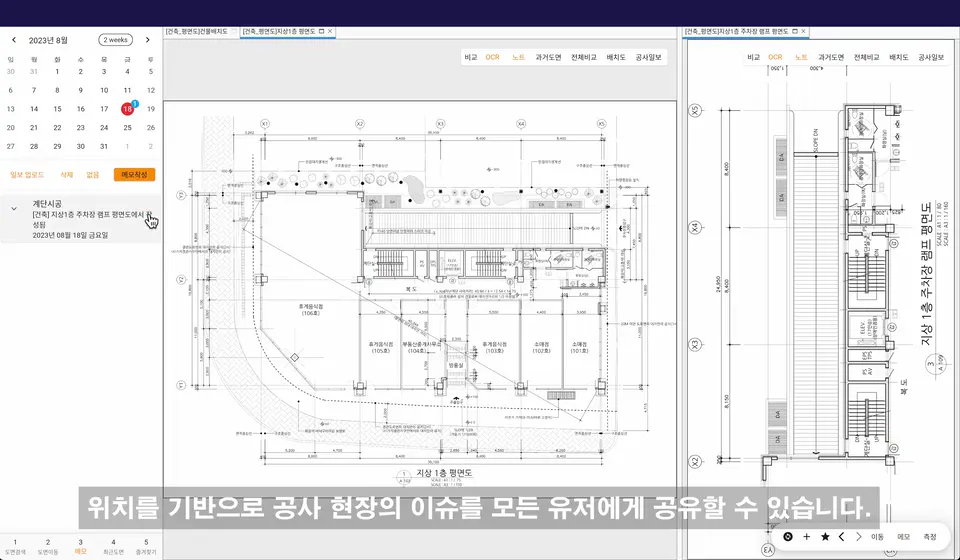
Task: Toggle 노트 in left drawing toolbar
Action: click(x=519, y=57)
